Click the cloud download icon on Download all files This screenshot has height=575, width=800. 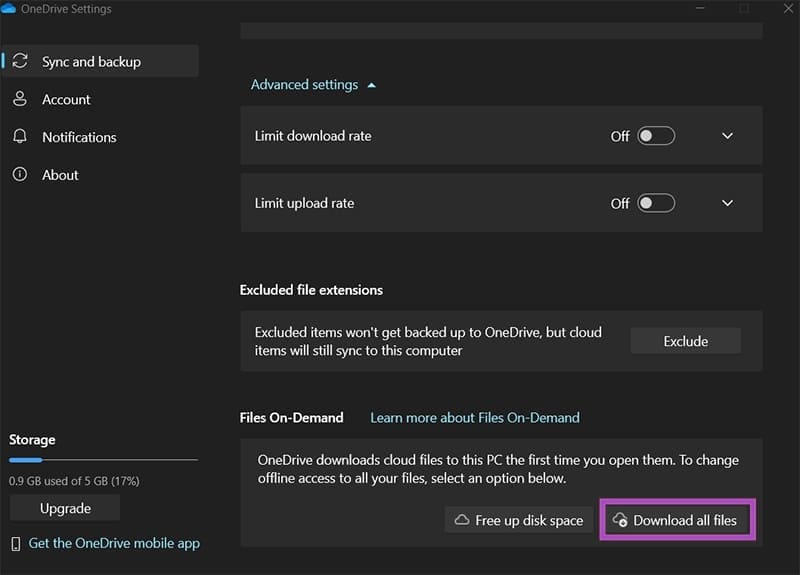(x=620, y=521)
